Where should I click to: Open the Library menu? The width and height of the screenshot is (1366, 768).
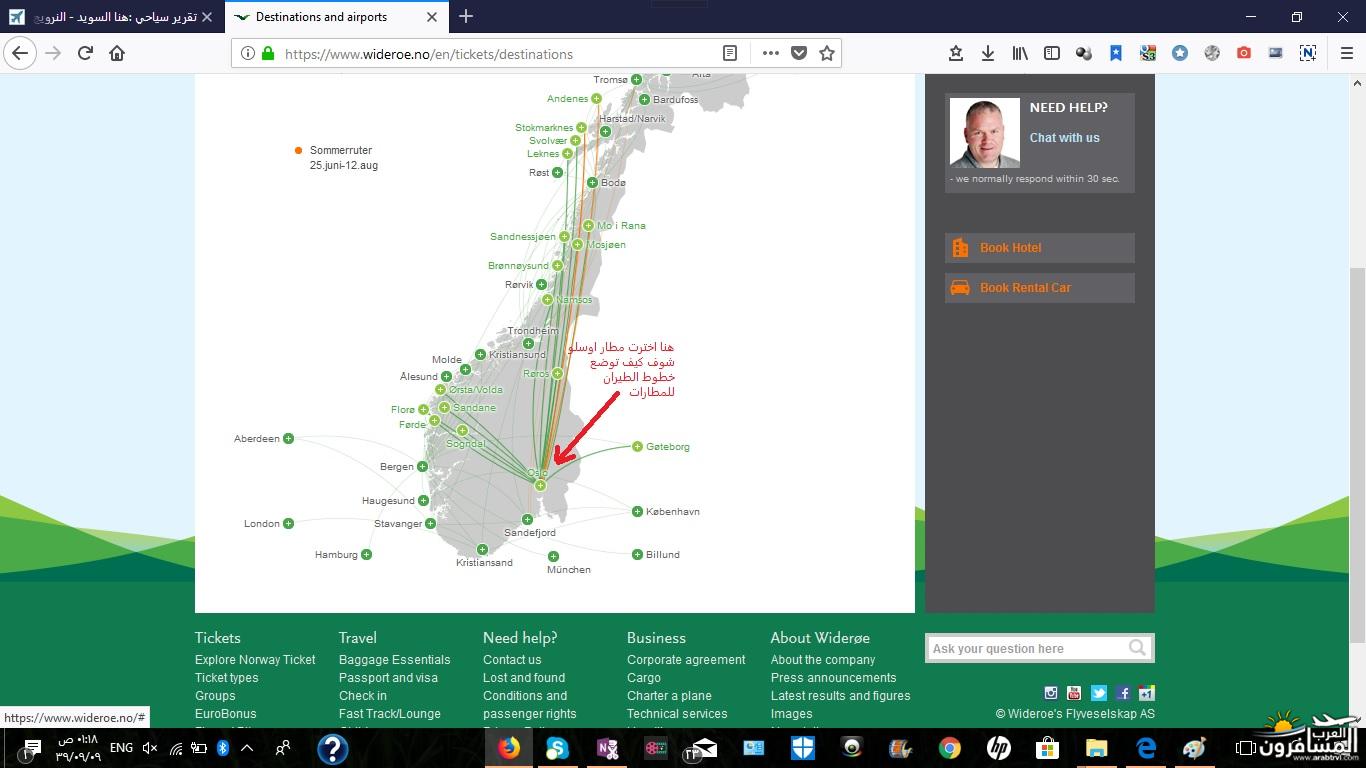1020,54
